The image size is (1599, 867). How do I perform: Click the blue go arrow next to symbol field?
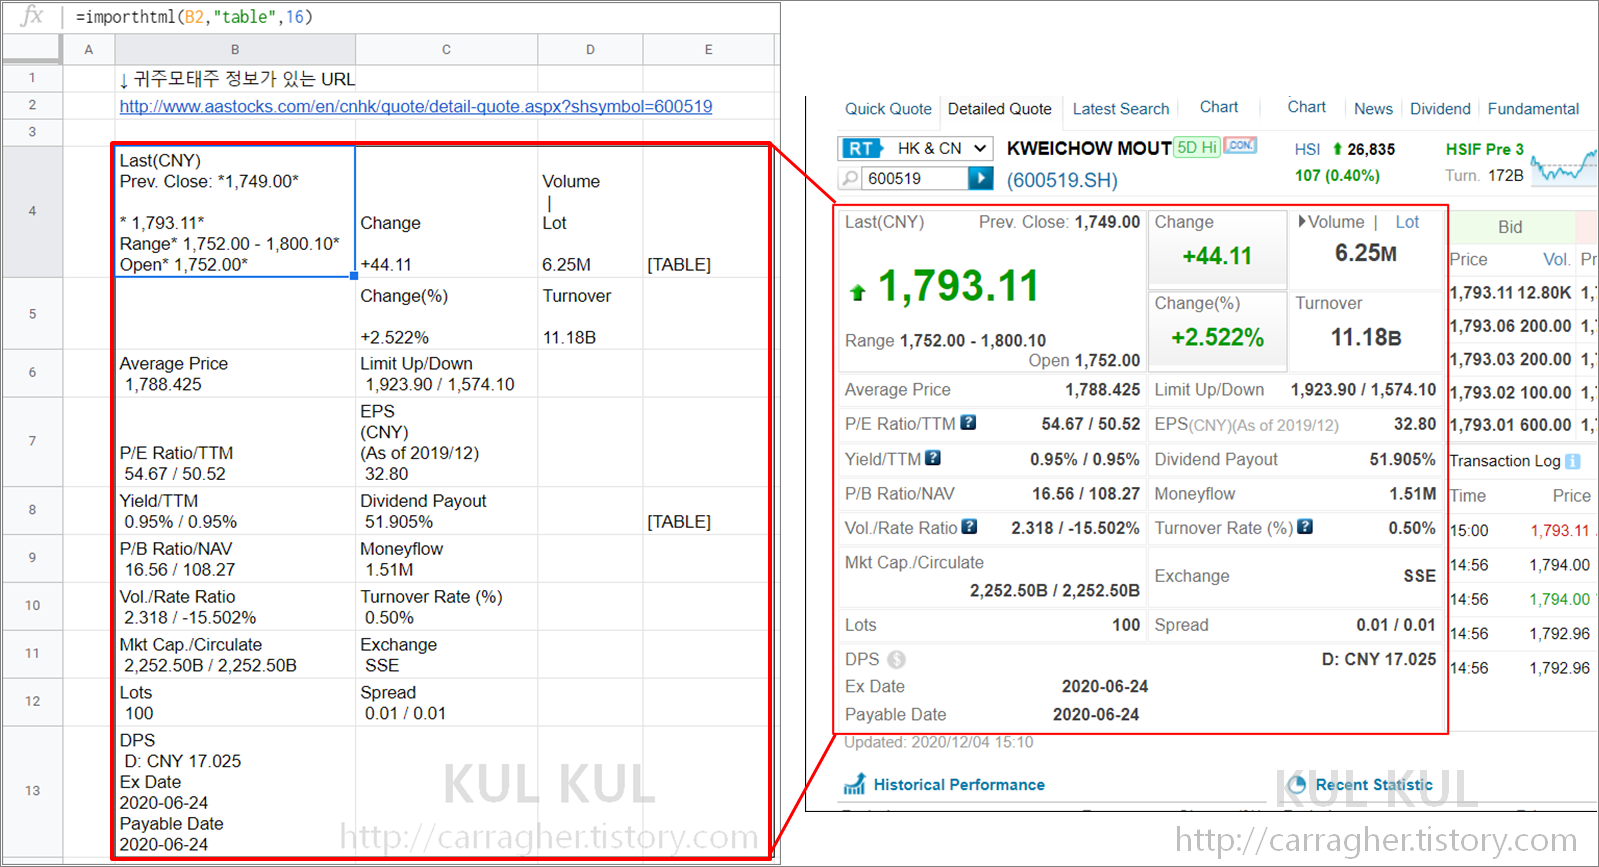pos(981,178)
